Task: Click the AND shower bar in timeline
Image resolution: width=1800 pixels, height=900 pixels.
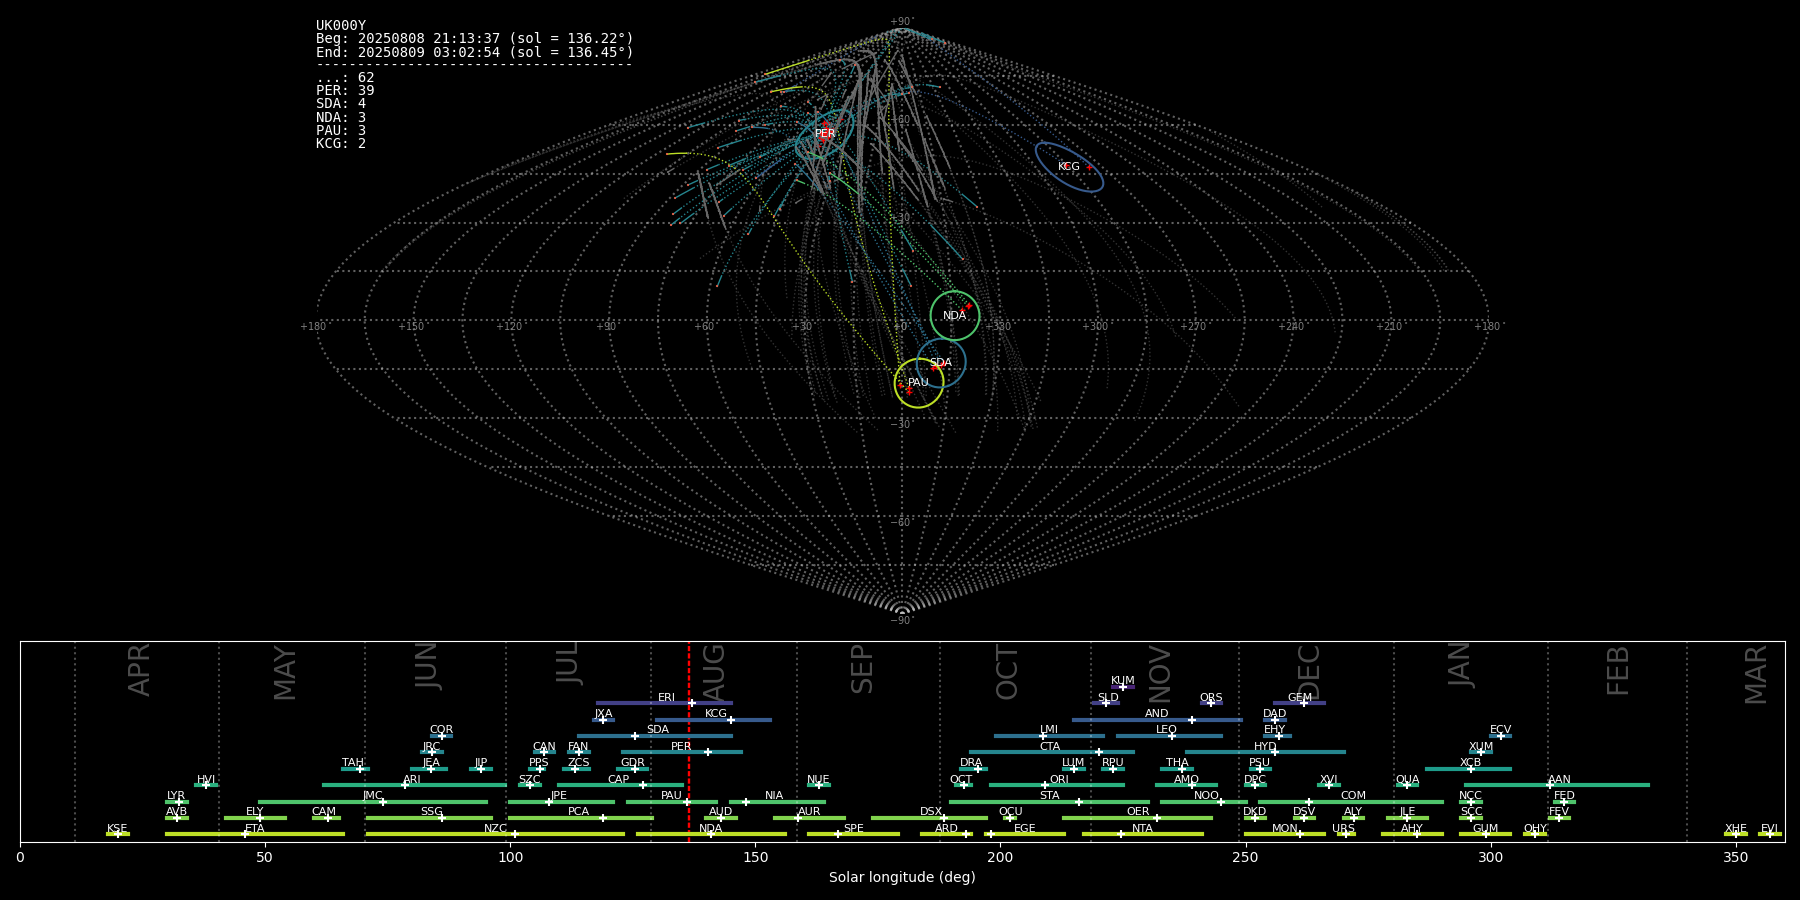Action: point(1157,719)
